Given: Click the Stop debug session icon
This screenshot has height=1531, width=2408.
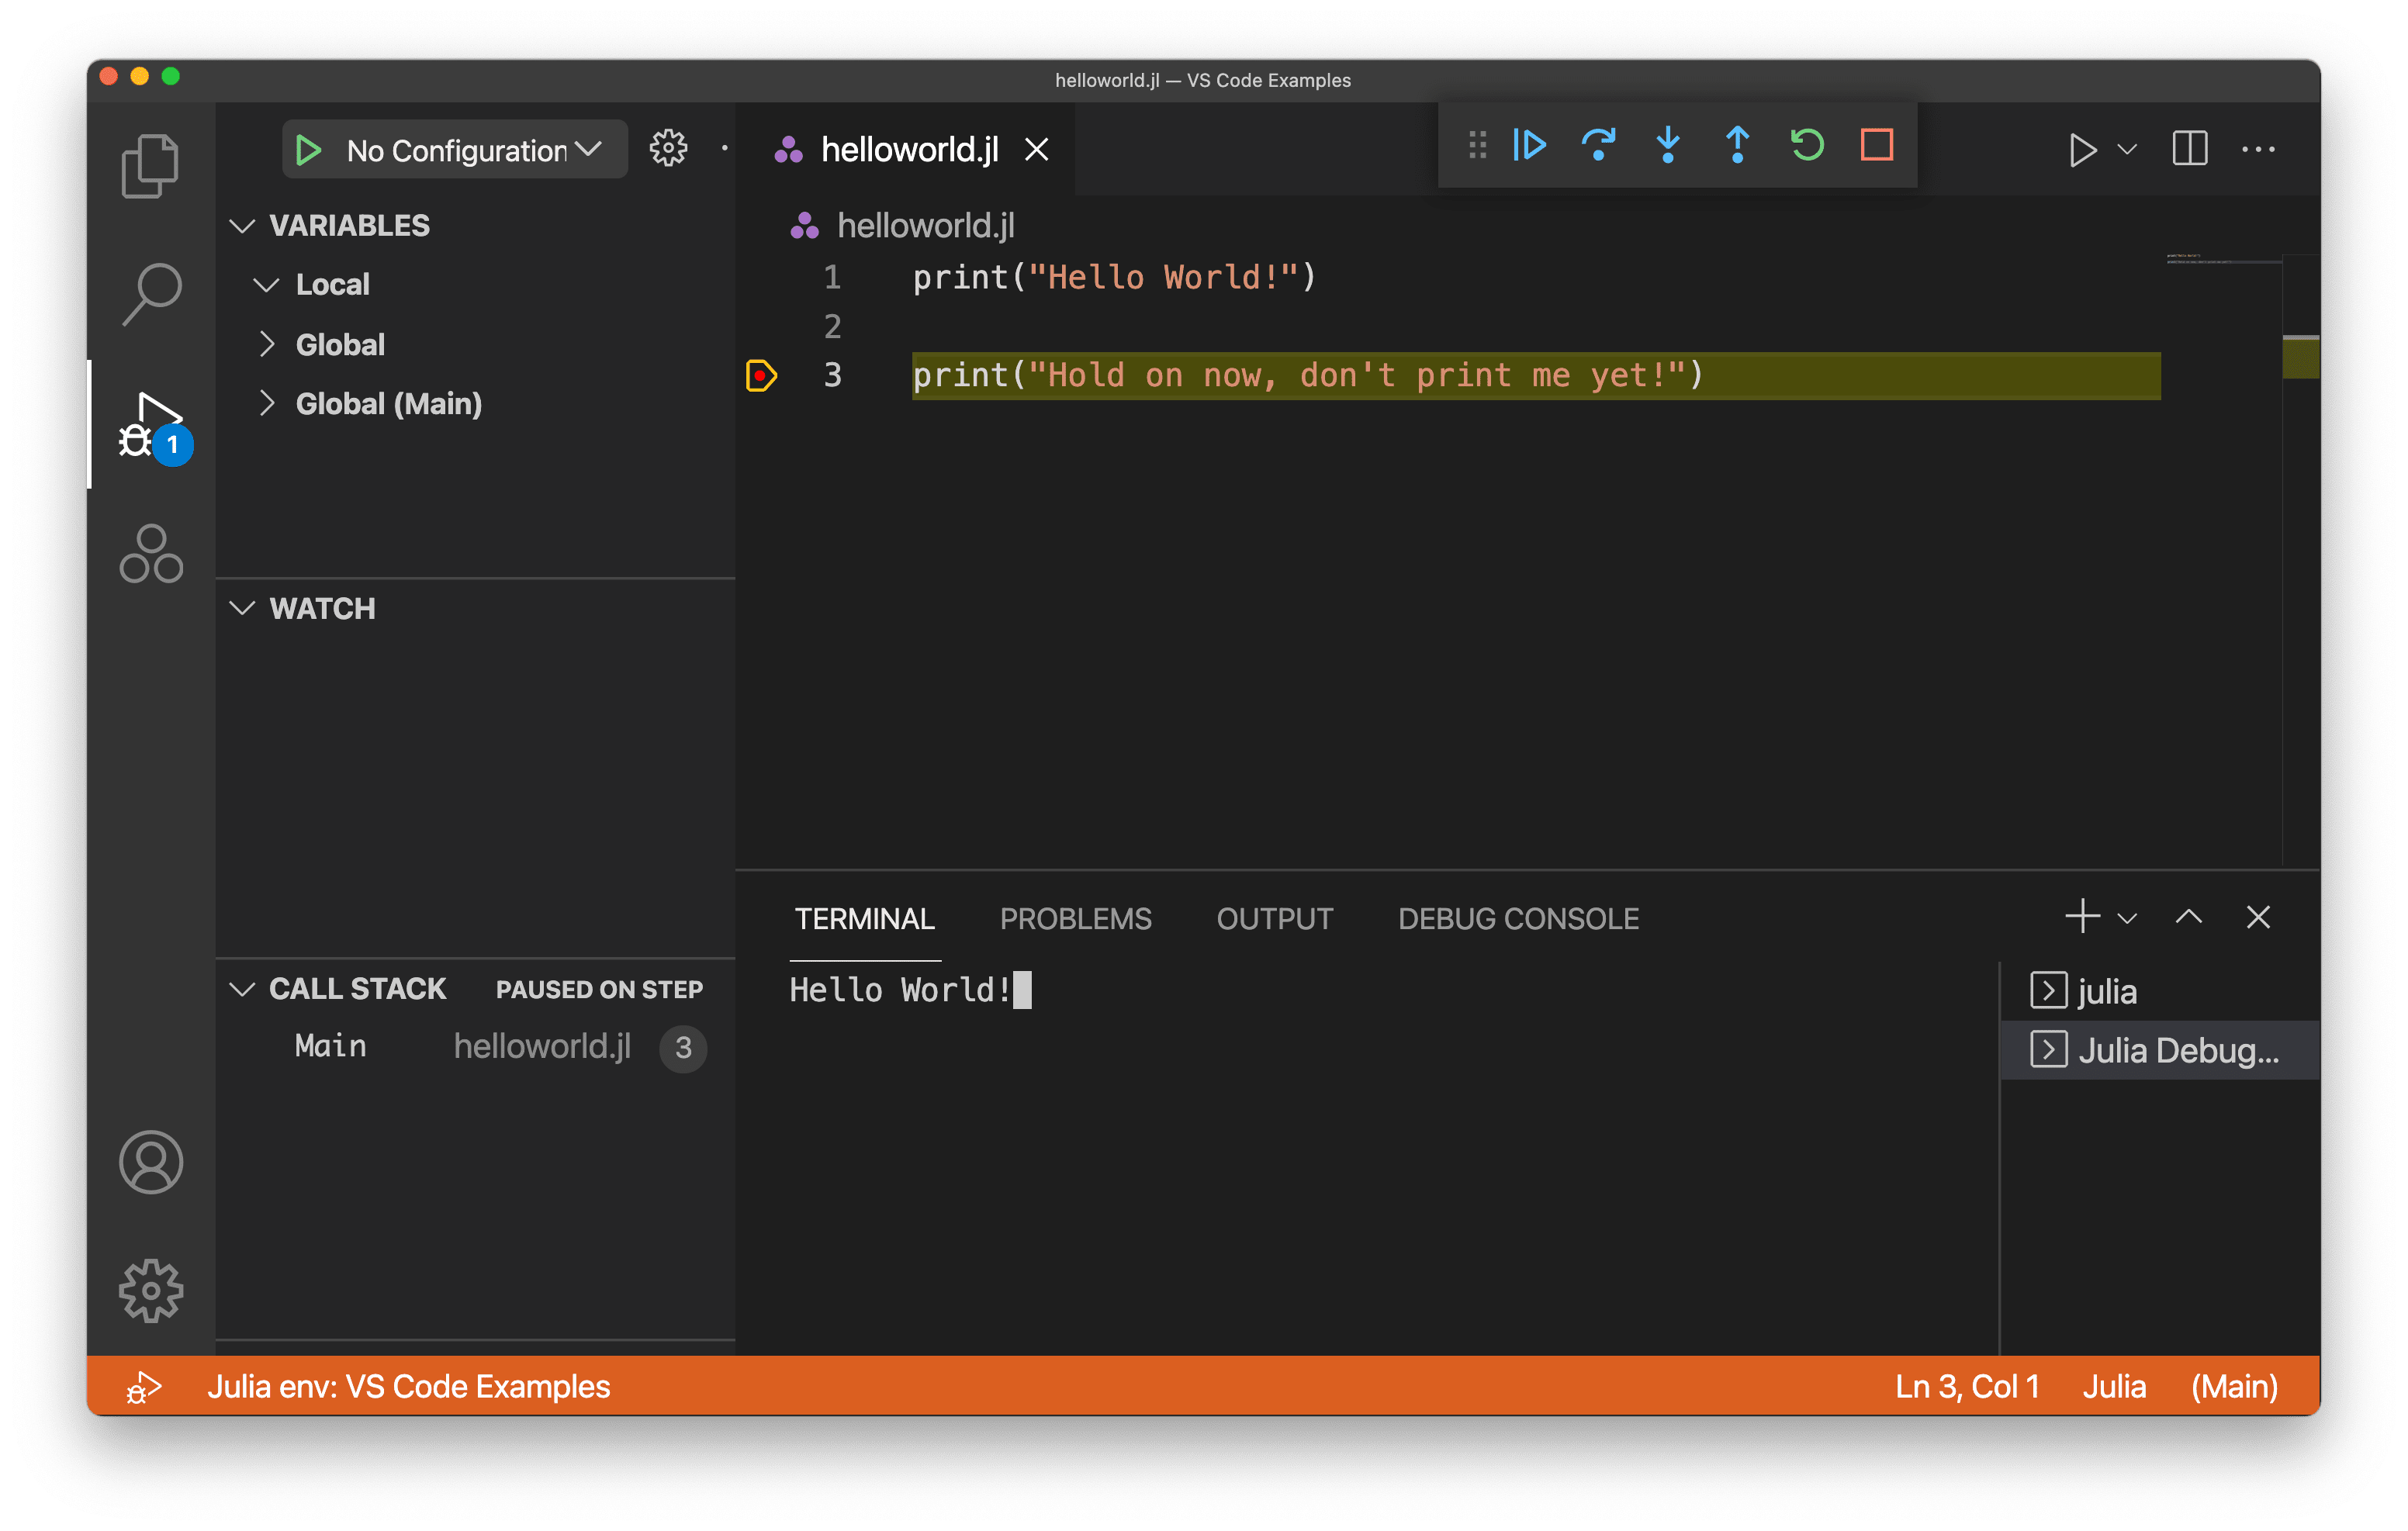Looking at the screenshot, I should point(1876,146).
